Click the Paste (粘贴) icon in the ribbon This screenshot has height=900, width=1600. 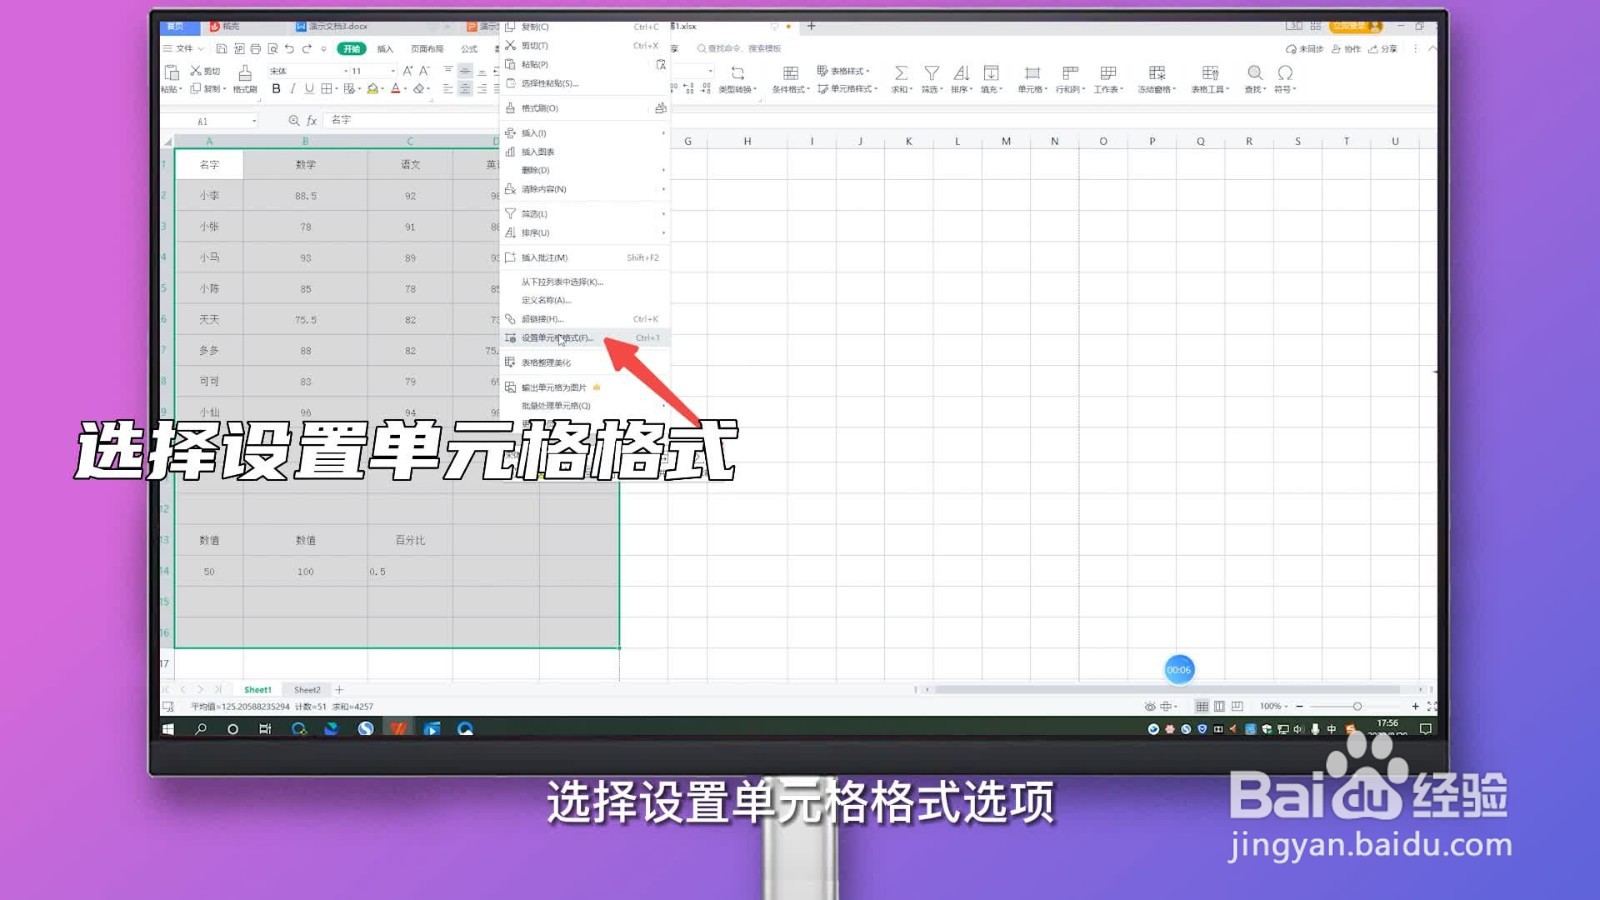171,73
